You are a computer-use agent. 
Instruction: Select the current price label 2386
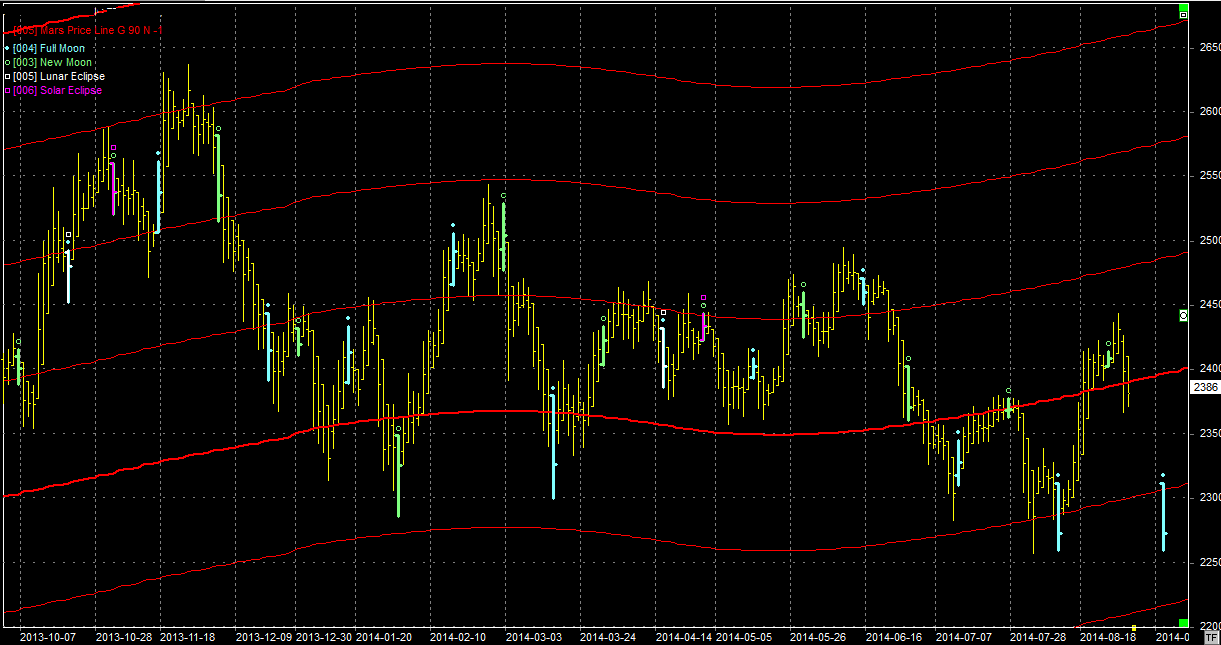click(1206, 386)
